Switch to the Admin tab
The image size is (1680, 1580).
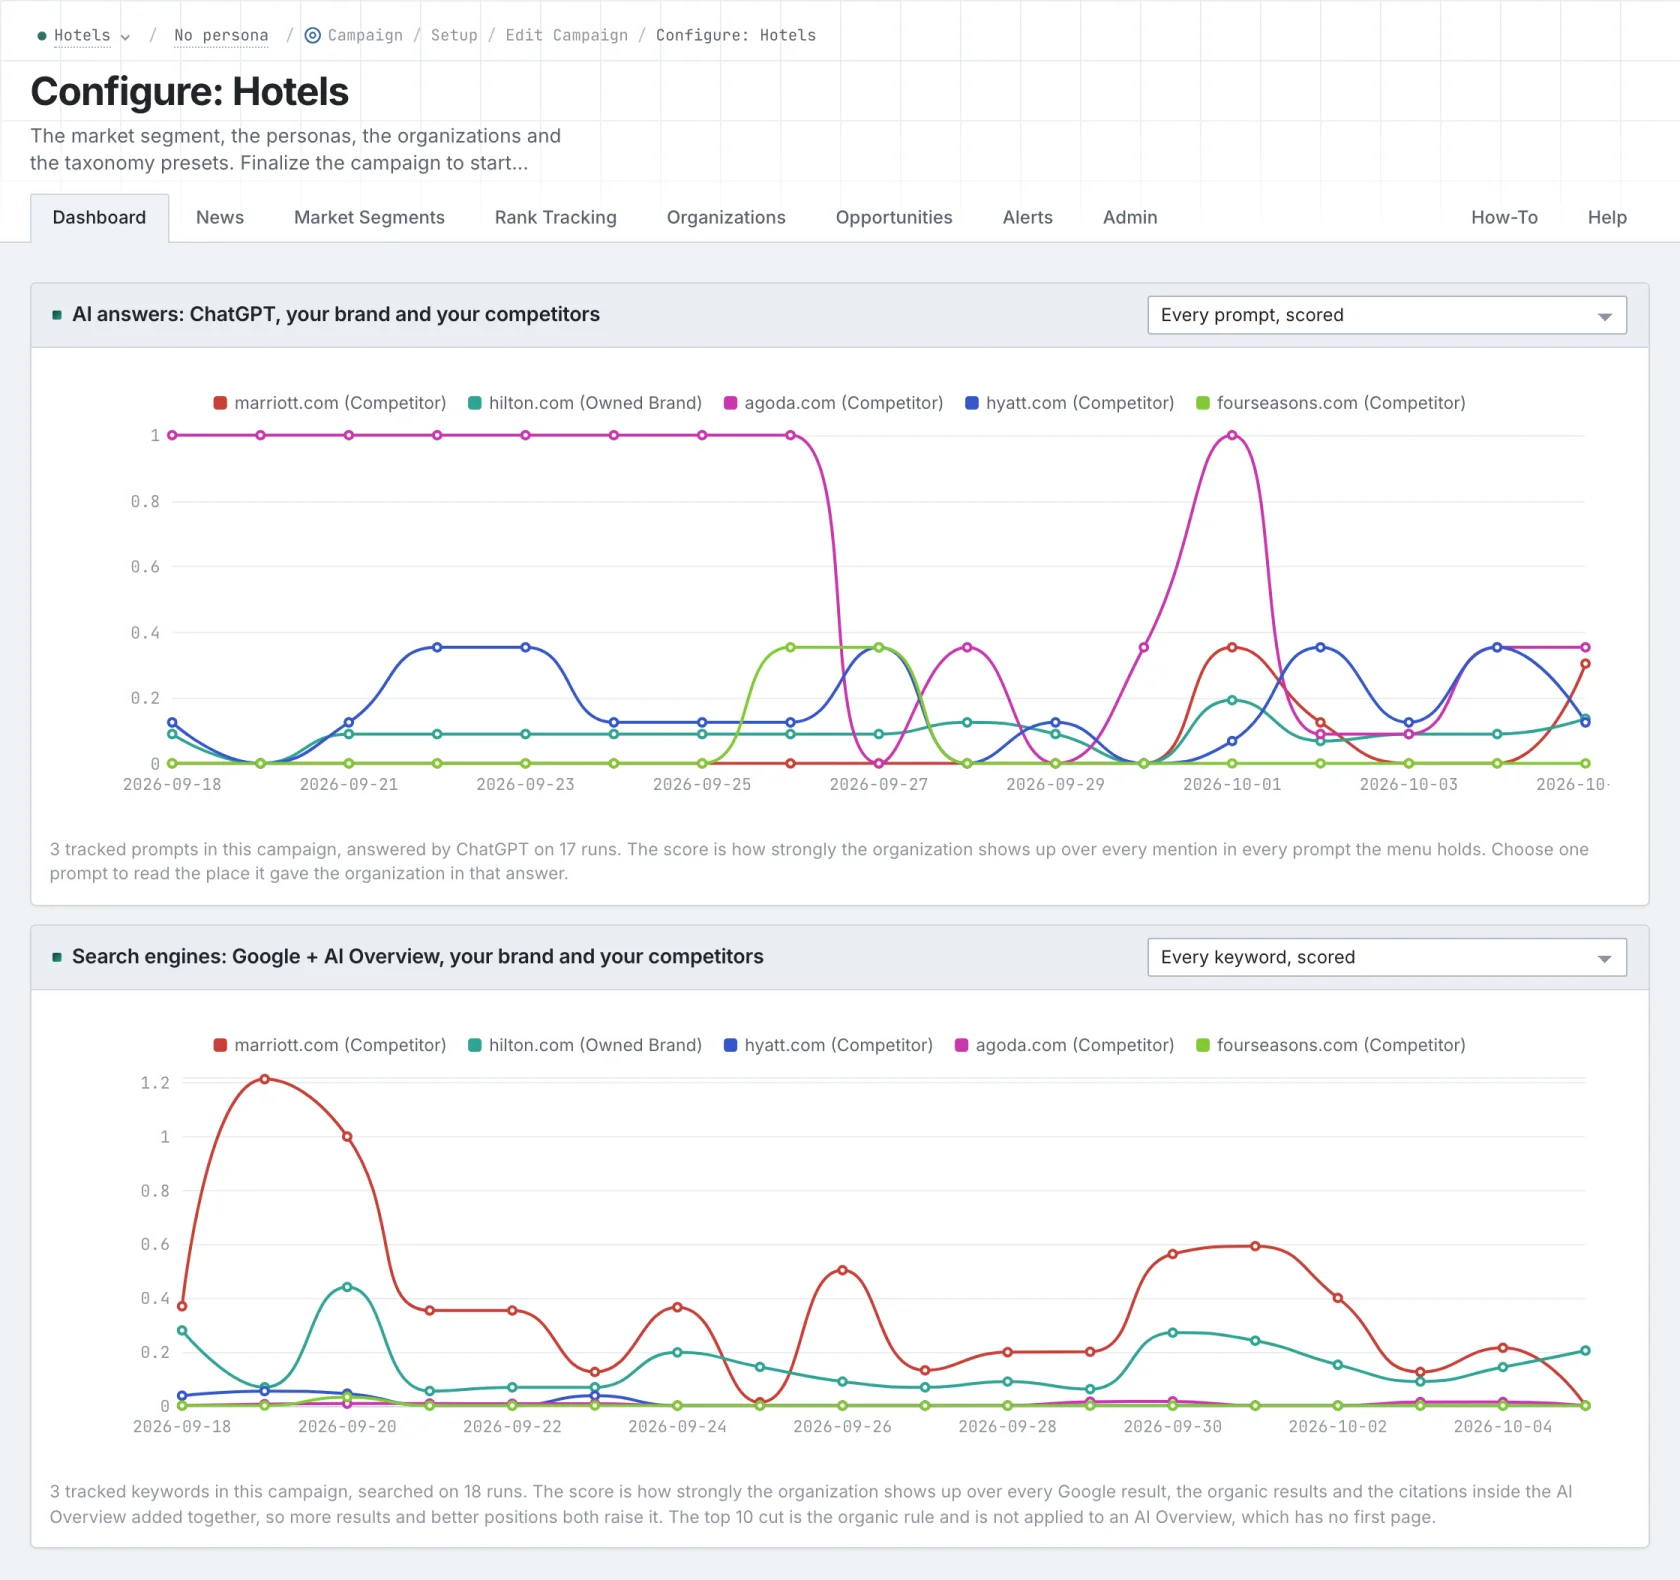[1130, 217]
